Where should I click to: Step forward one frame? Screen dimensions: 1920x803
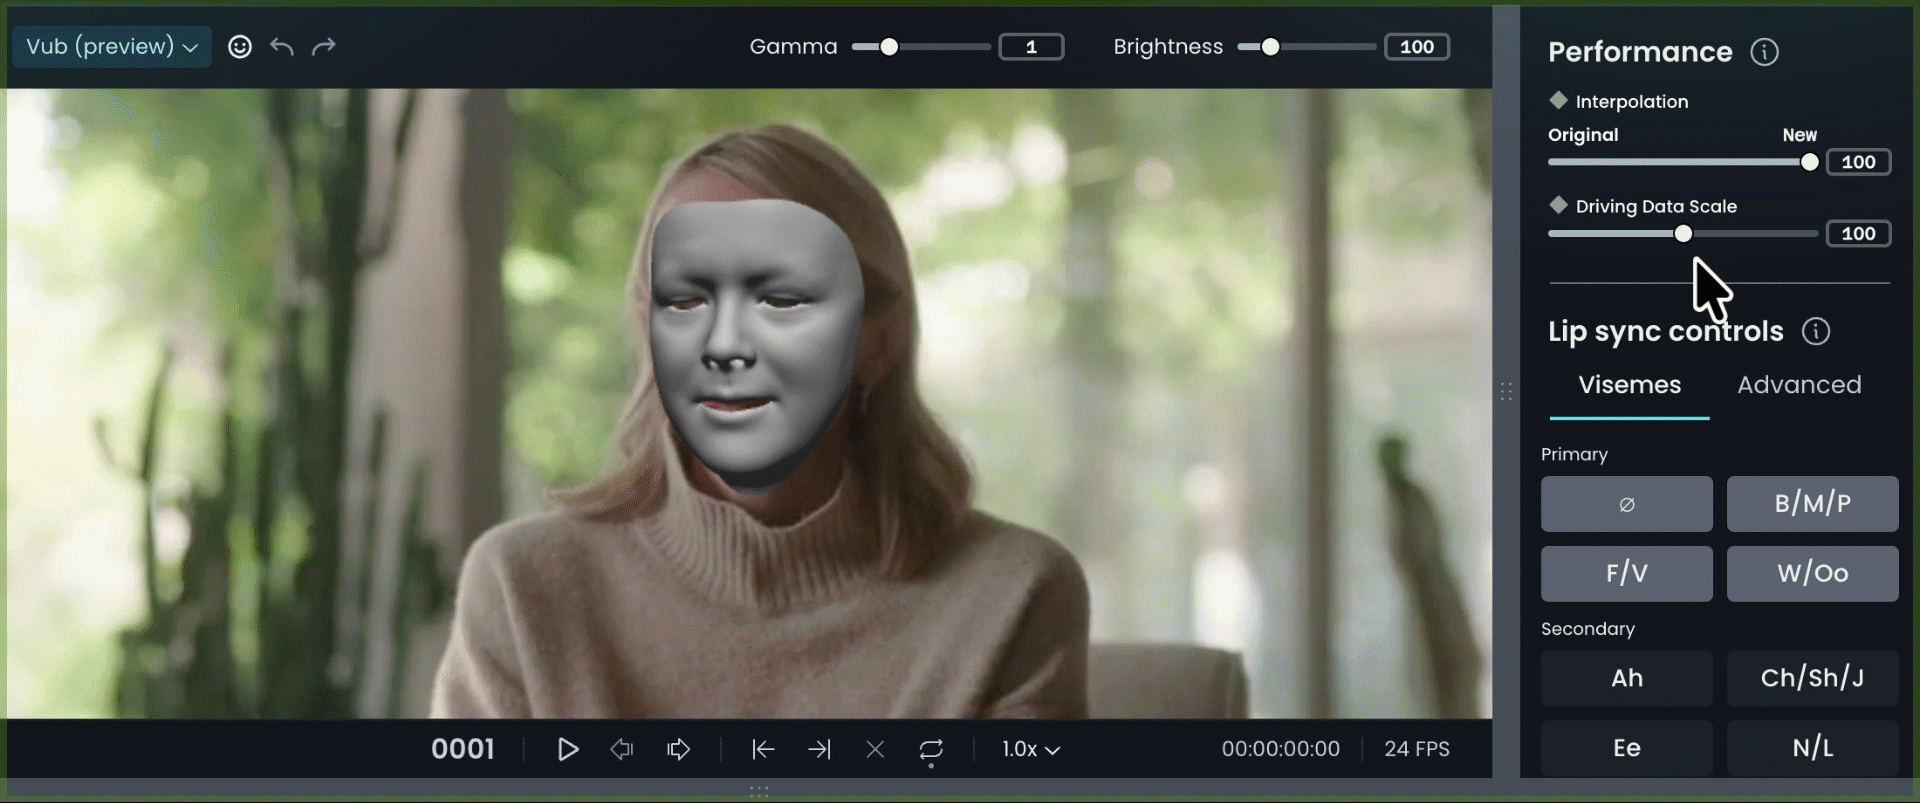tap(678, 749)
